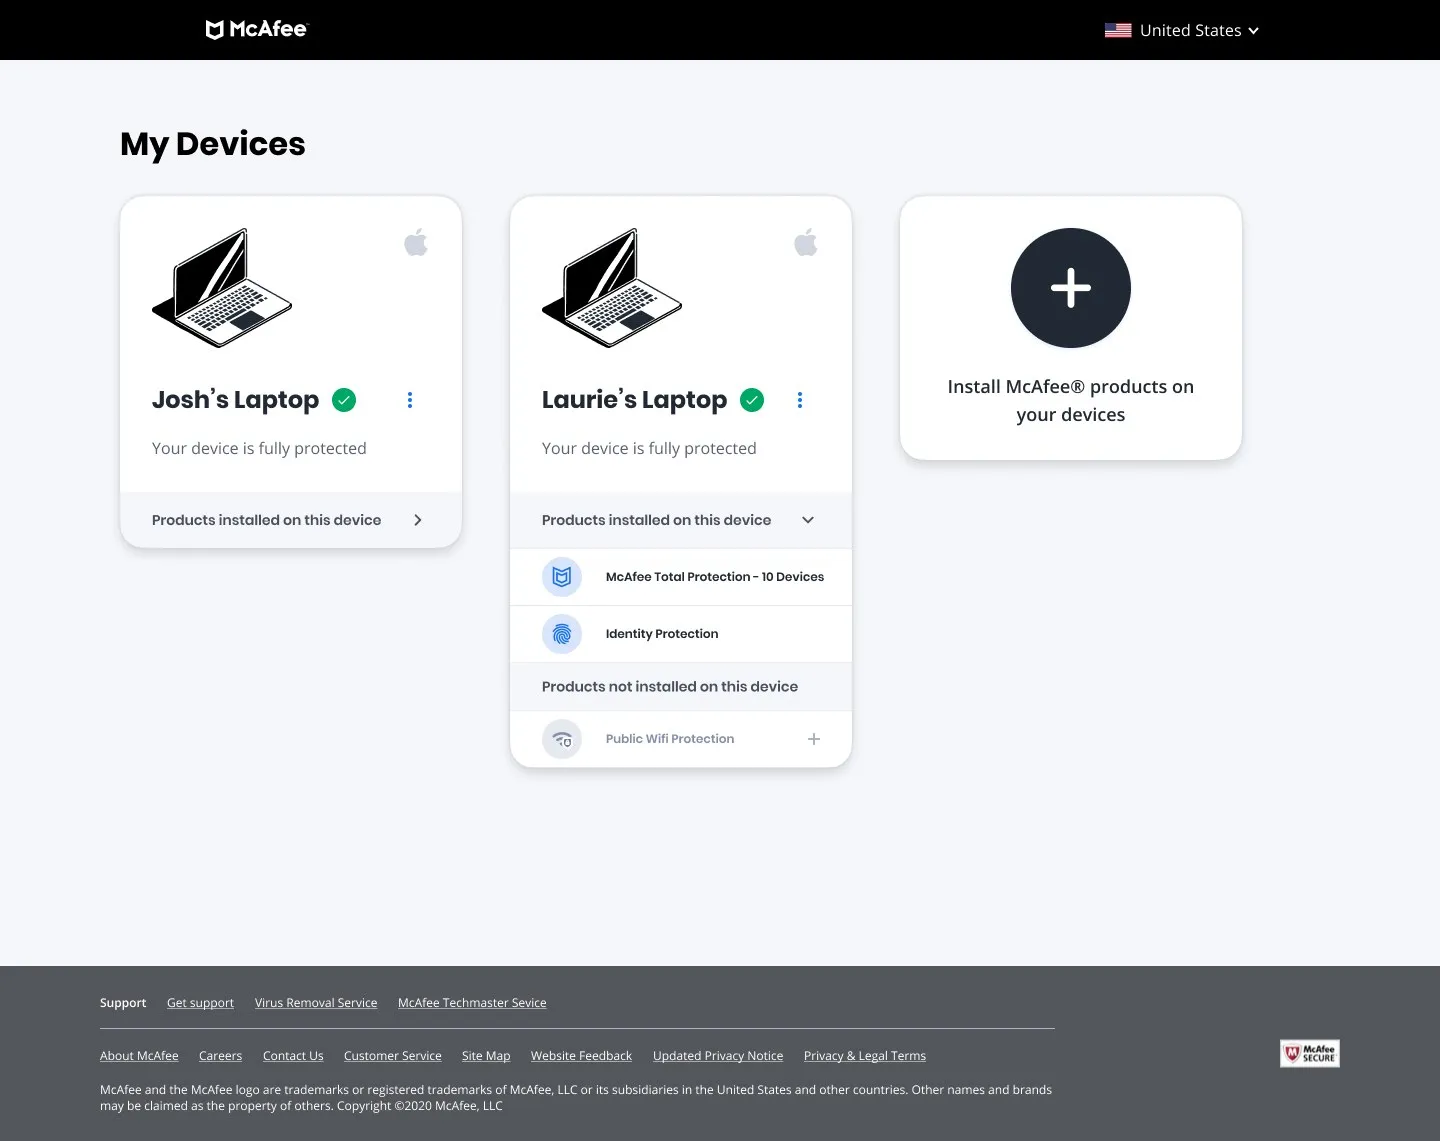Open McAfee Techmaster Sevice link
Image resolution: width=1440 pixels, height=1141 pixels.
(x=472, y=1003)
